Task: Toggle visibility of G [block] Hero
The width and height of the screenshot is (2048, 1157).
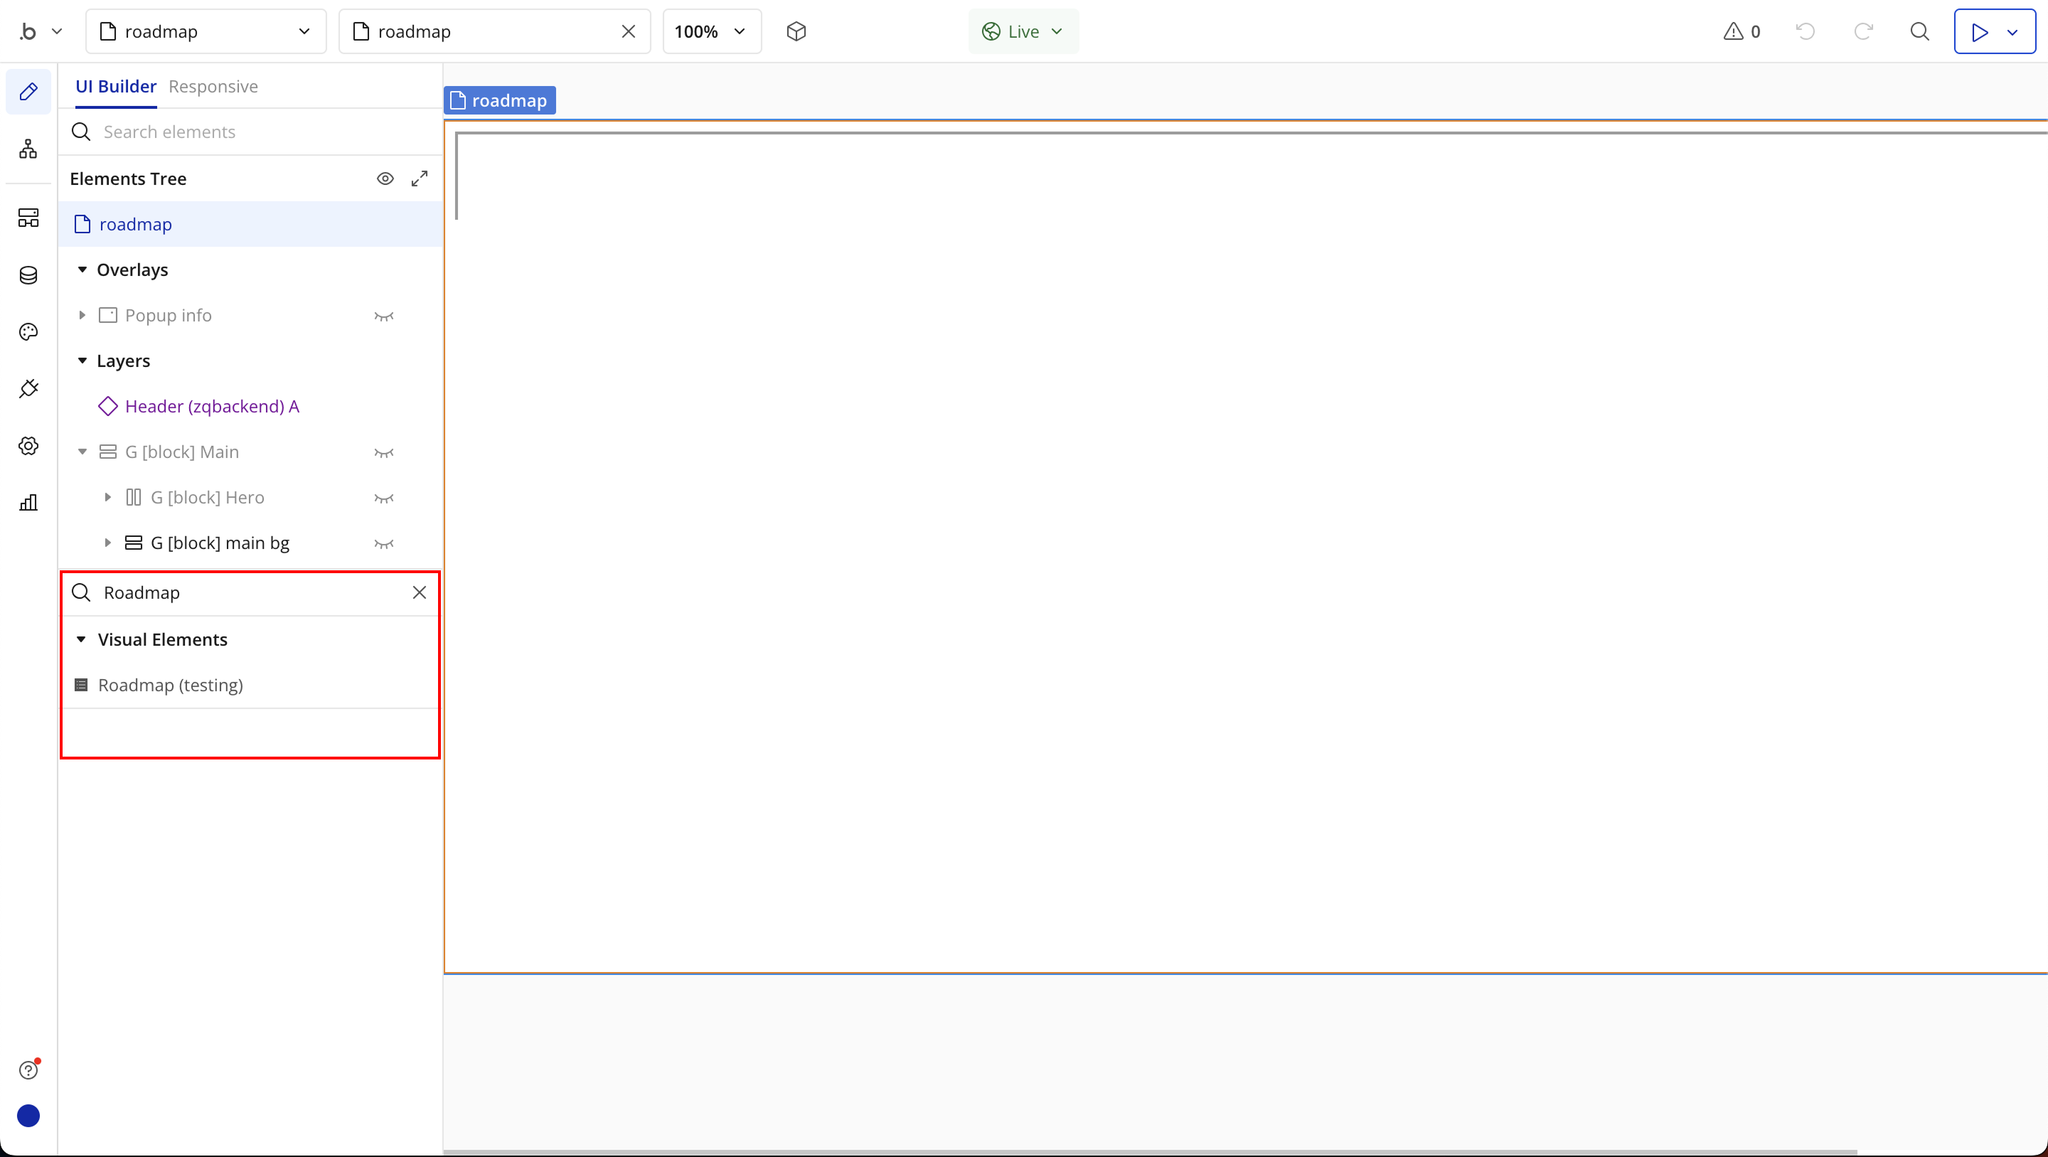Action: 384,498
